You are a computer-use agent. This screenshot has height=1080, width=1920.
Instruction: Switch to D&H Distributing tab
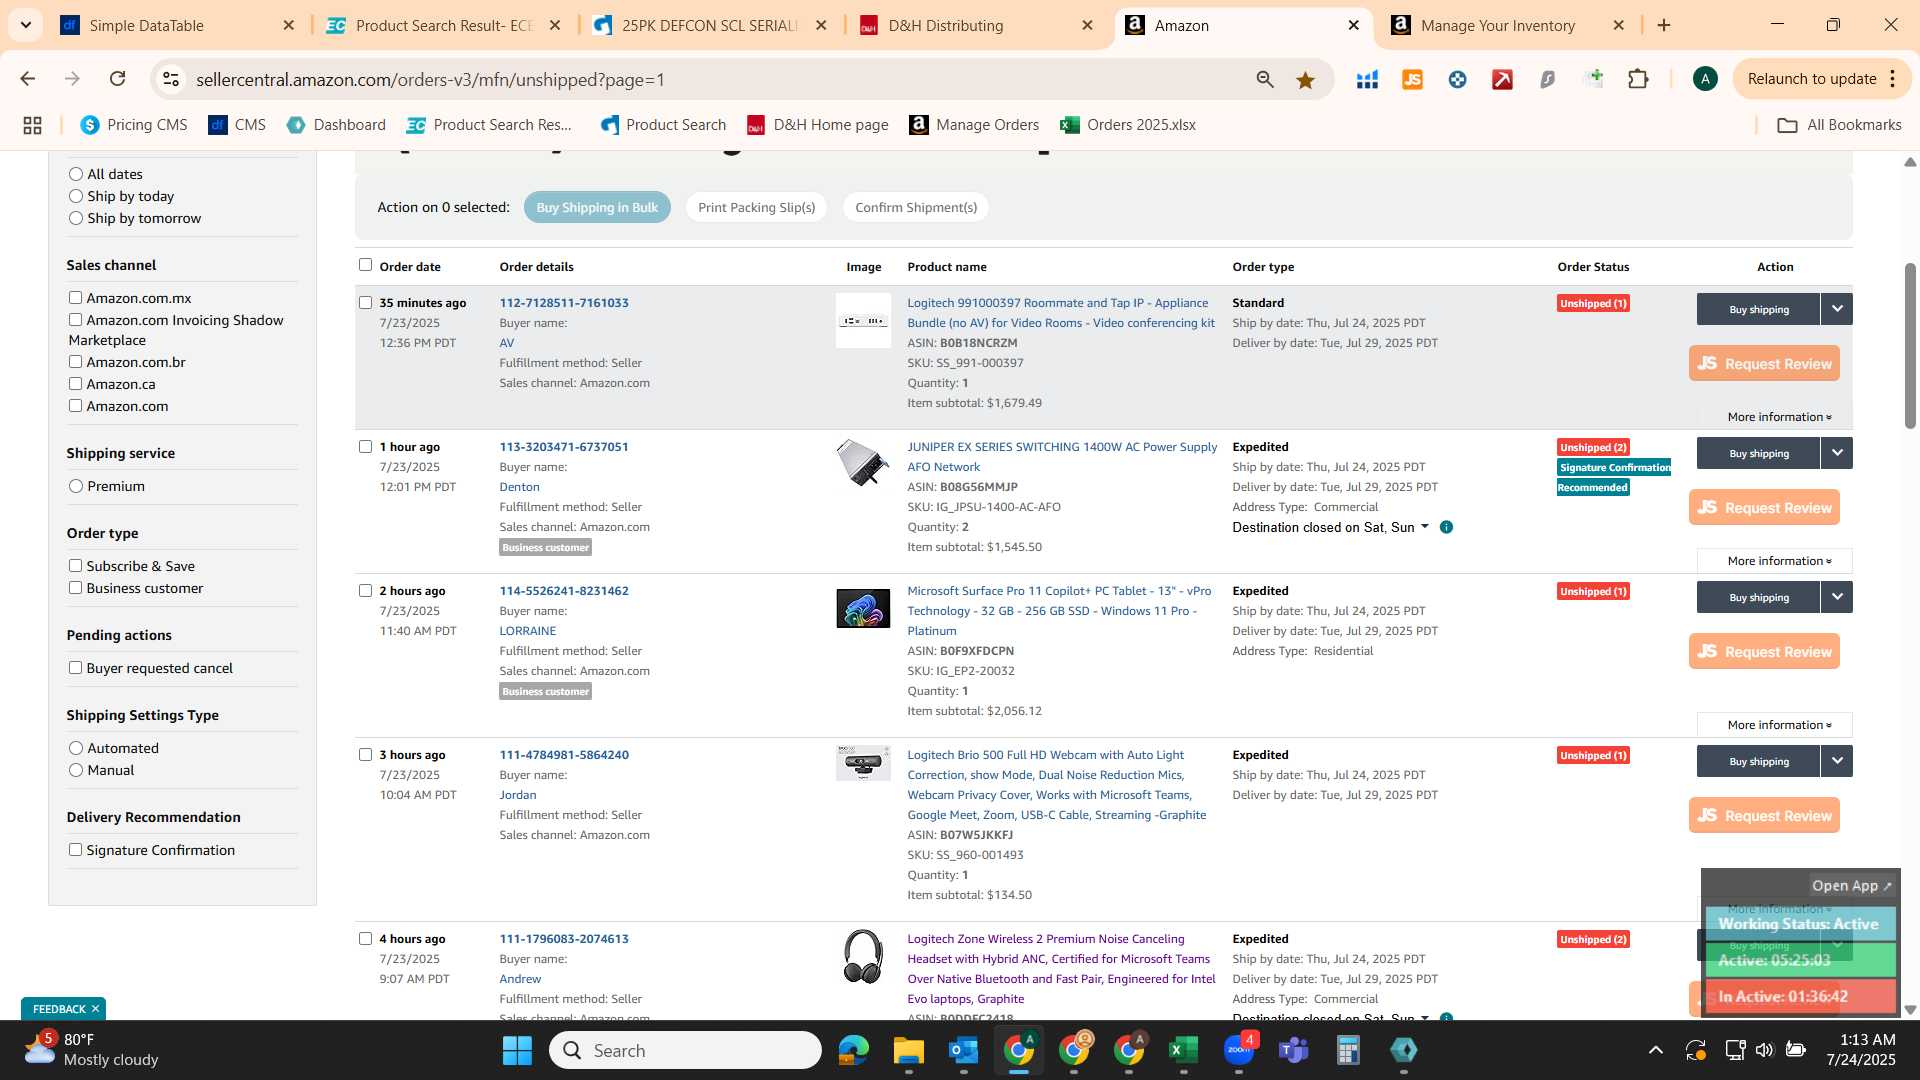pos(976,26)
